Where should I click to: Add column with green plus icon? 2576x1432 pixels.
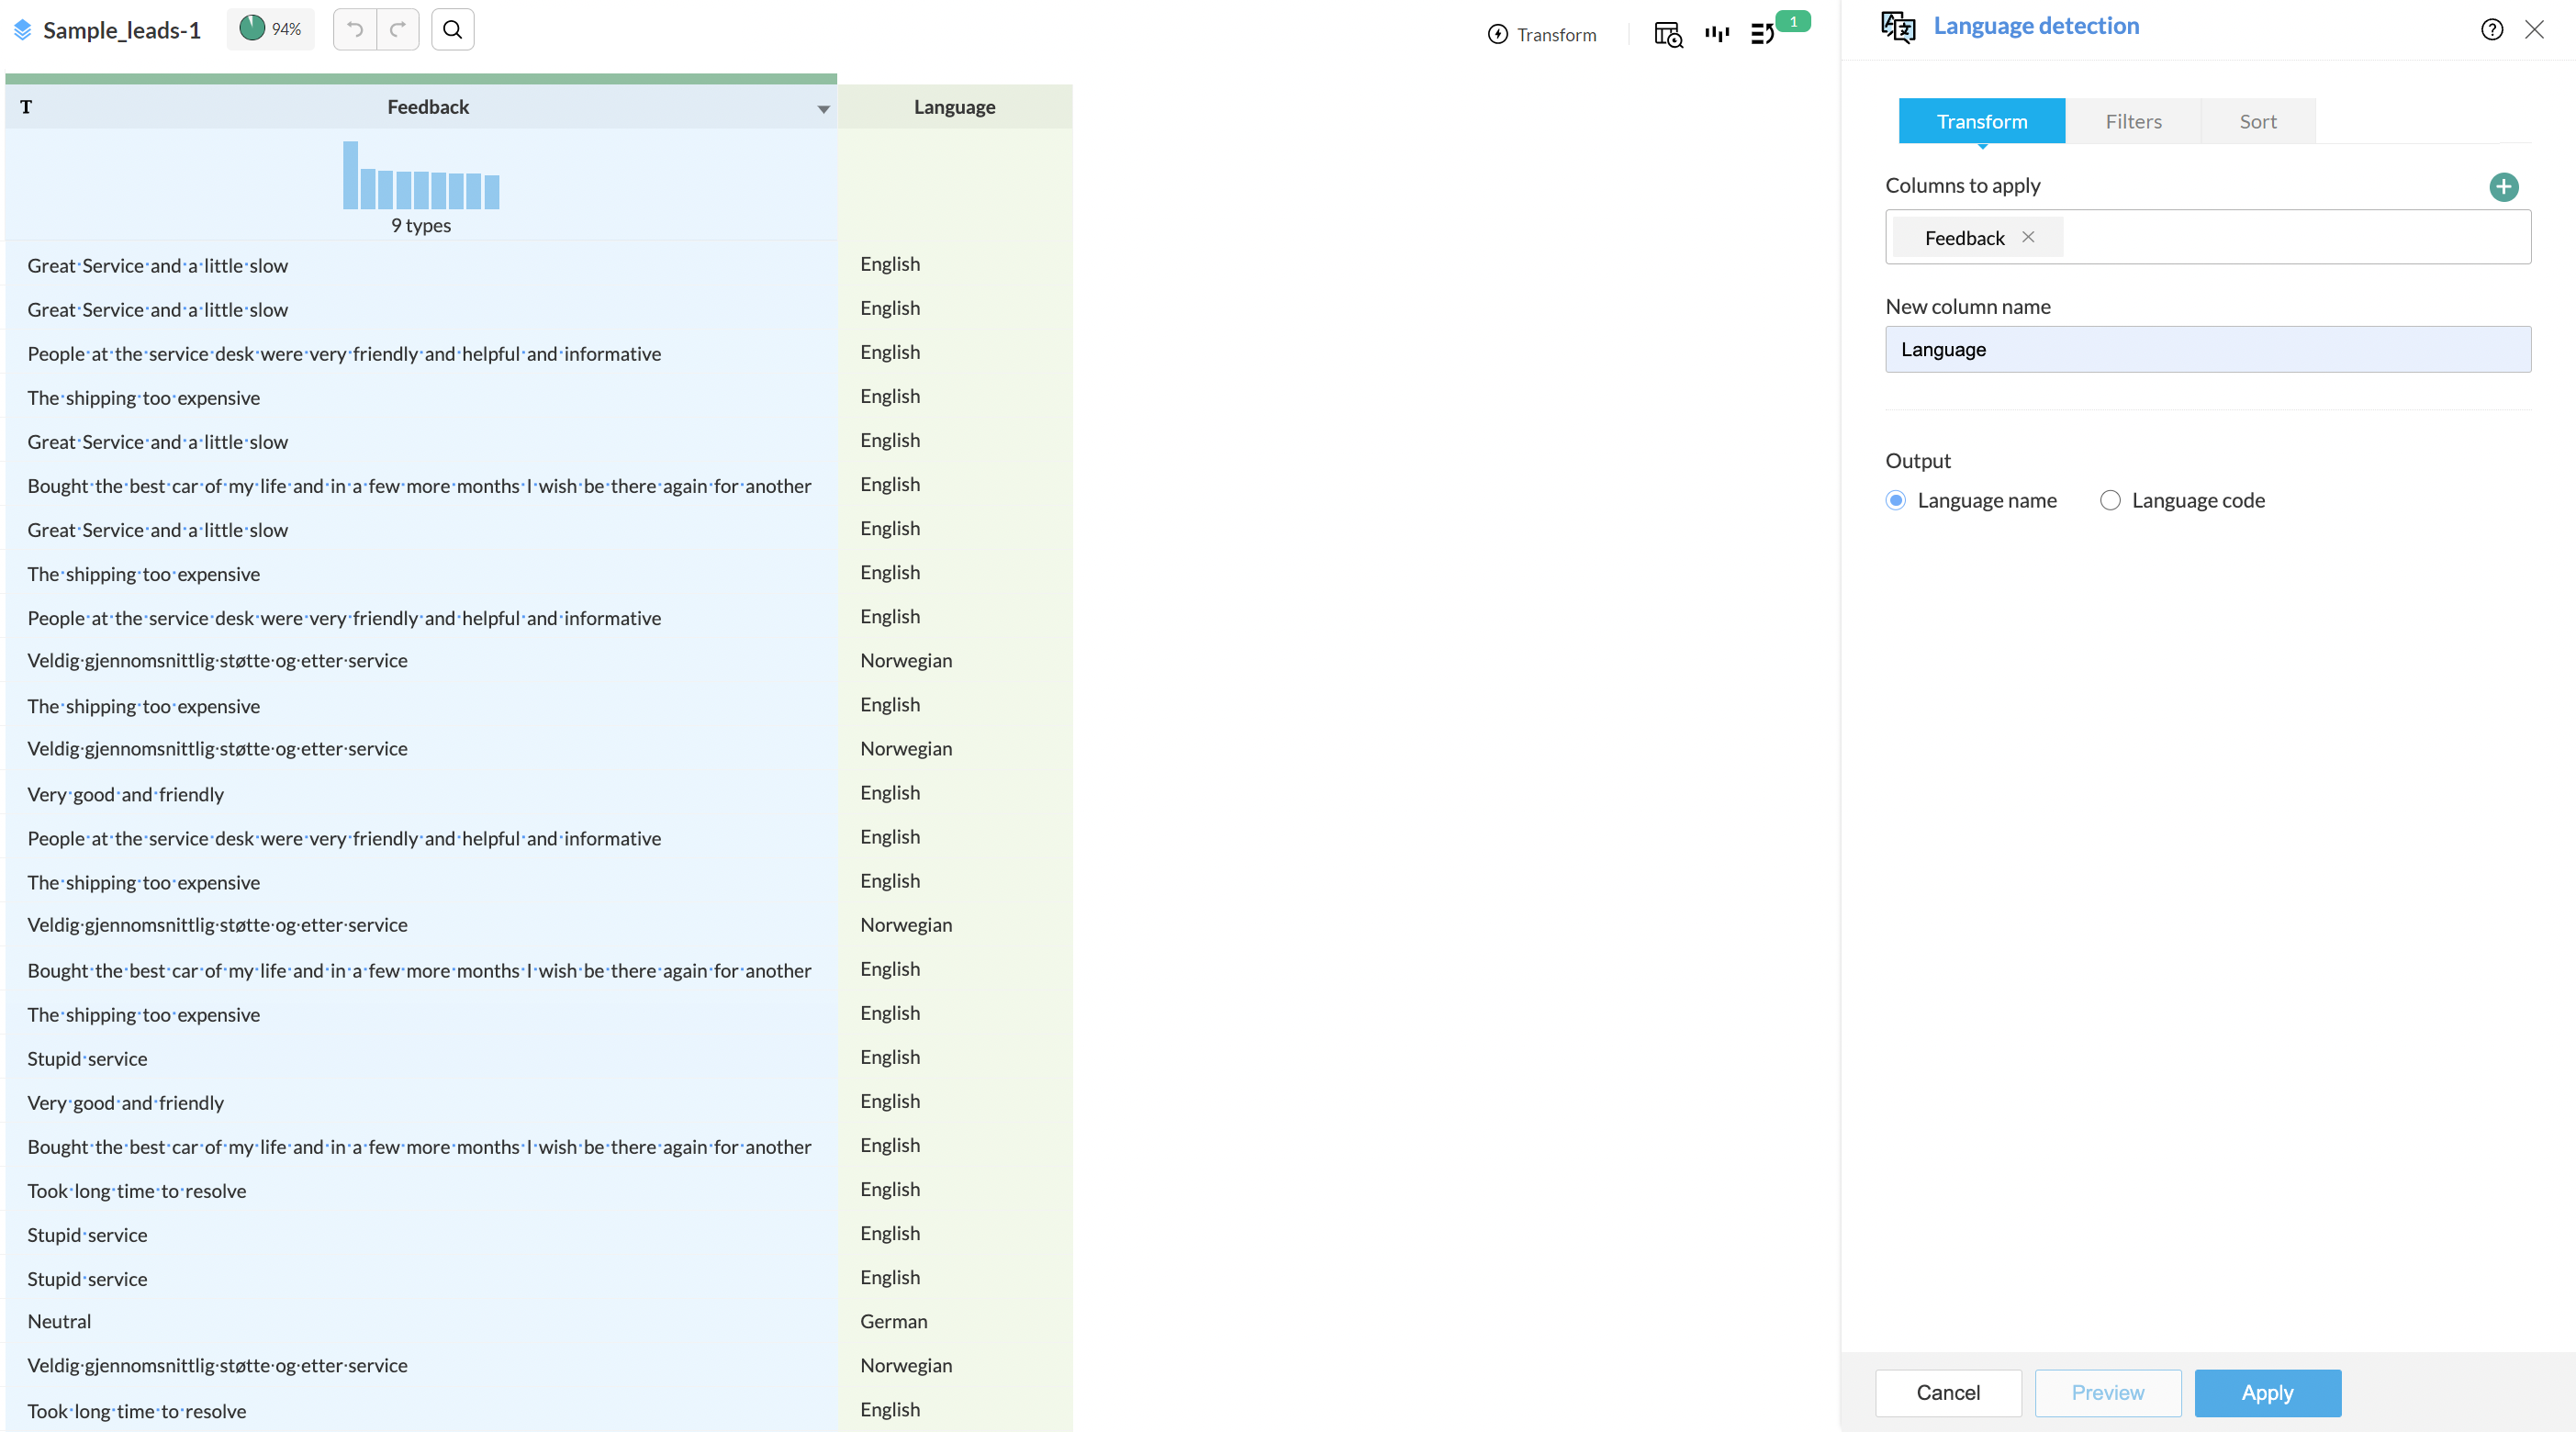point(2503,187)
